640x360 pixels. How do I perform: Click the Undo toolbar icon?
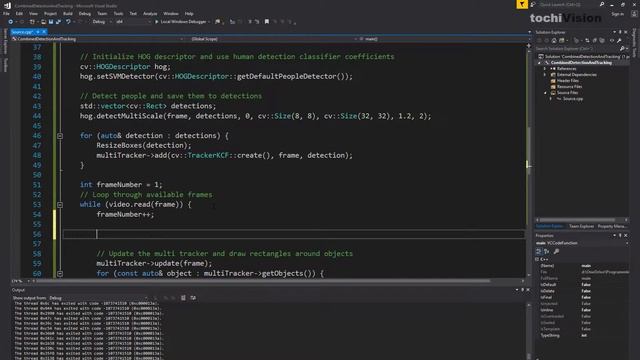[x=68, y=22]
